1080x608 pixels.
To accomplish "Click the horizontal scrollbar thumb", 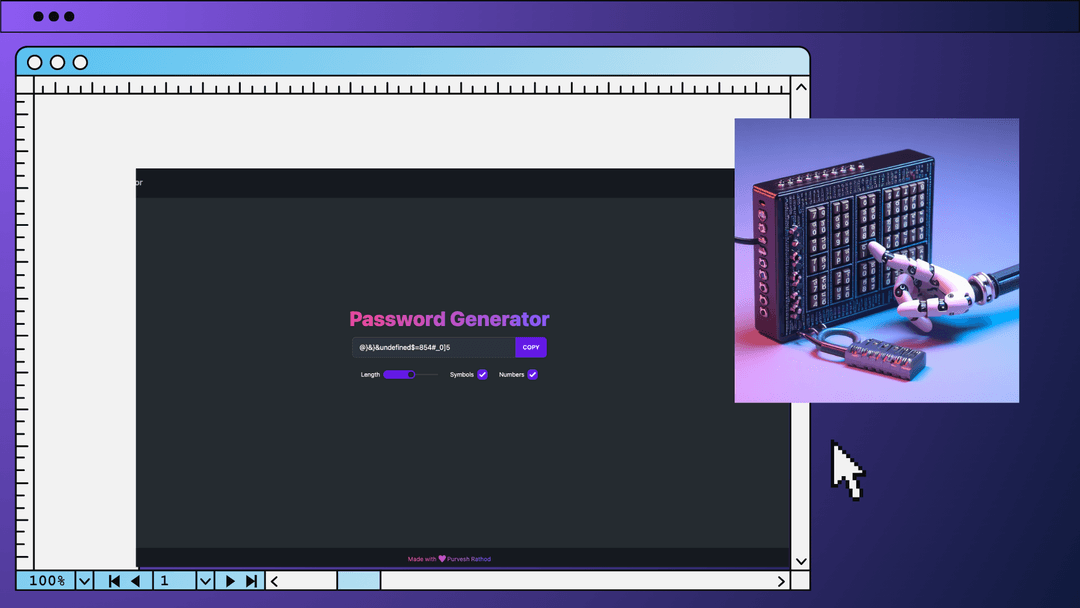I will [x=358, y=581].
